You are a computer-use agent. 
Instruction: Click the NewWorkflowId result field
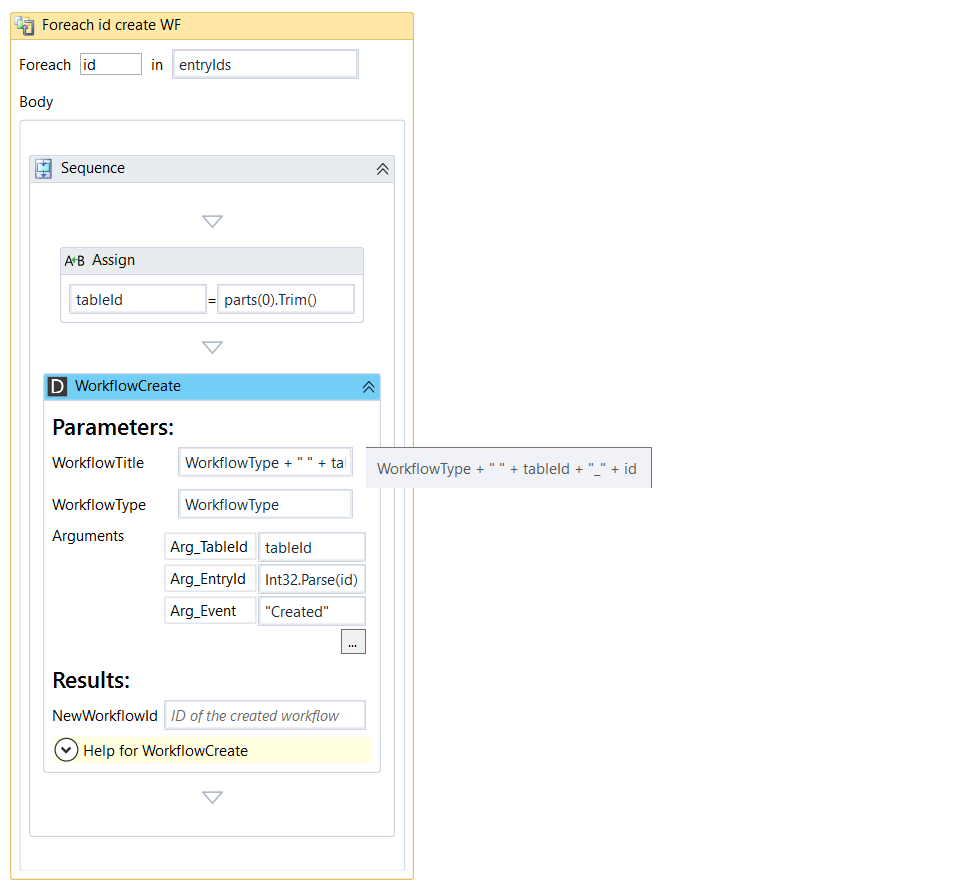coord(265,716)
